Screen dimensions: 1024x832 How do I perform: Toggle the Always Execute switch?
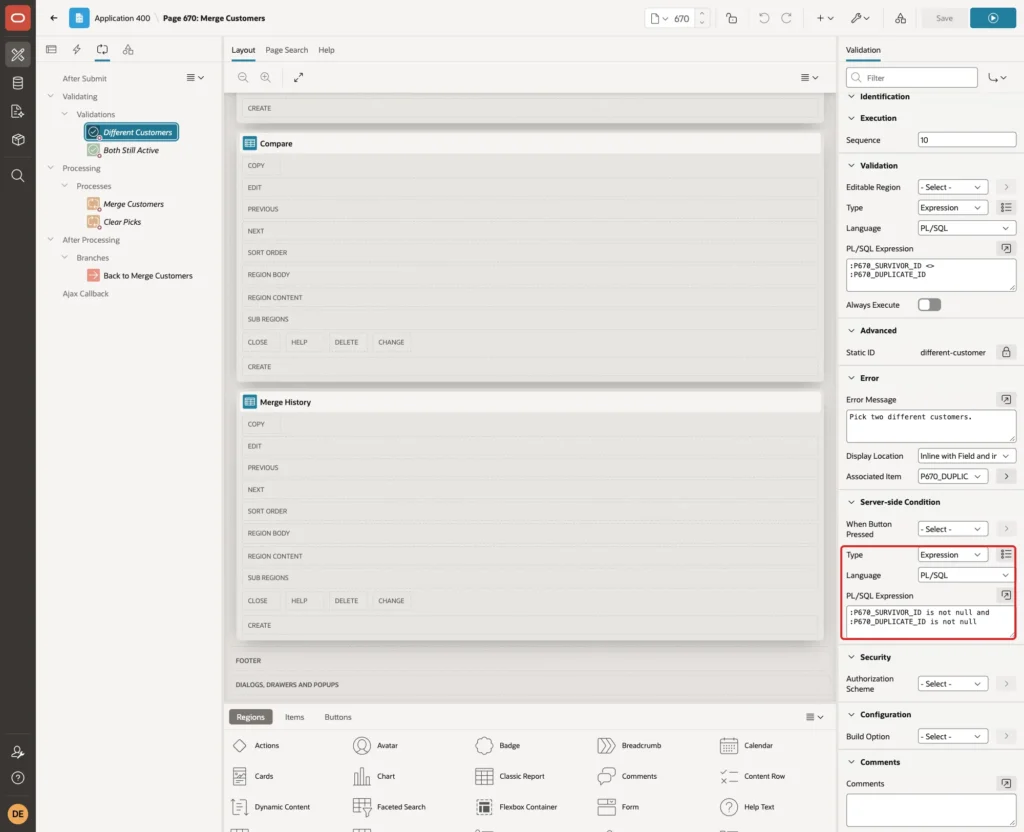(929, 304)
